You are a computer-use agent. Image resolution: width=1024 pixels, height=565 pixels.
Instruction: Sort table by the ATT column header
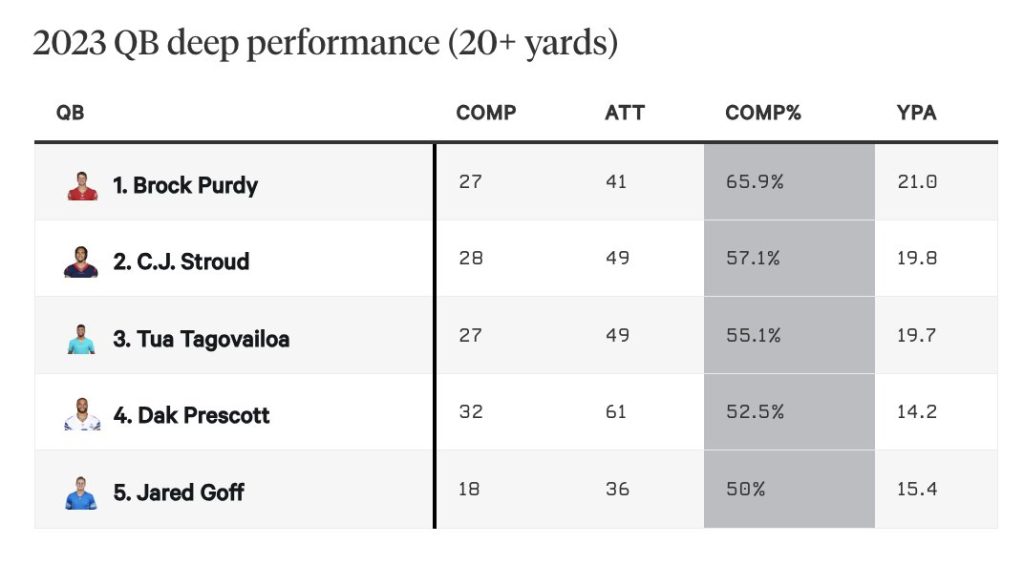[x=625, y=113]
